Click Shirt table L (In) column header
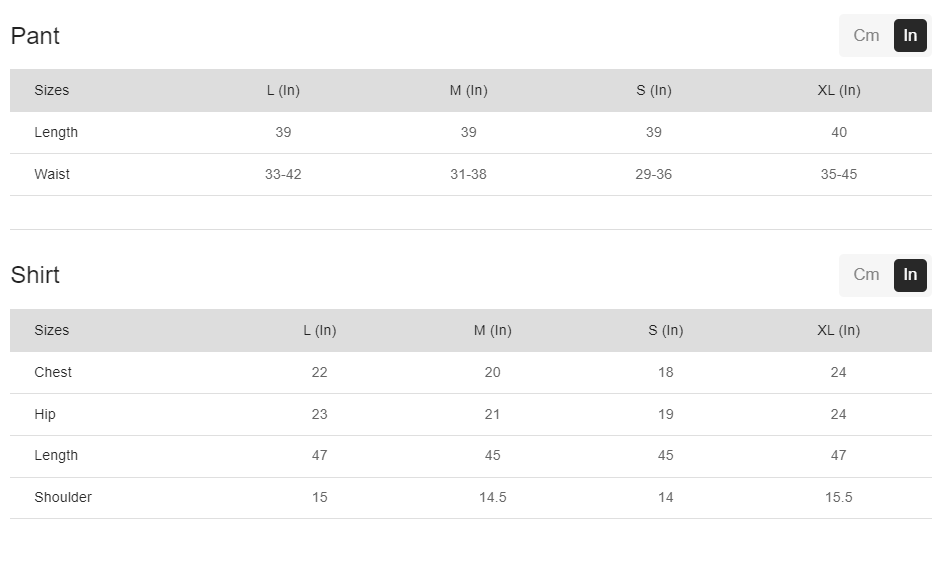The height and width of the screenshot is (577, 952). coord(319,330)
